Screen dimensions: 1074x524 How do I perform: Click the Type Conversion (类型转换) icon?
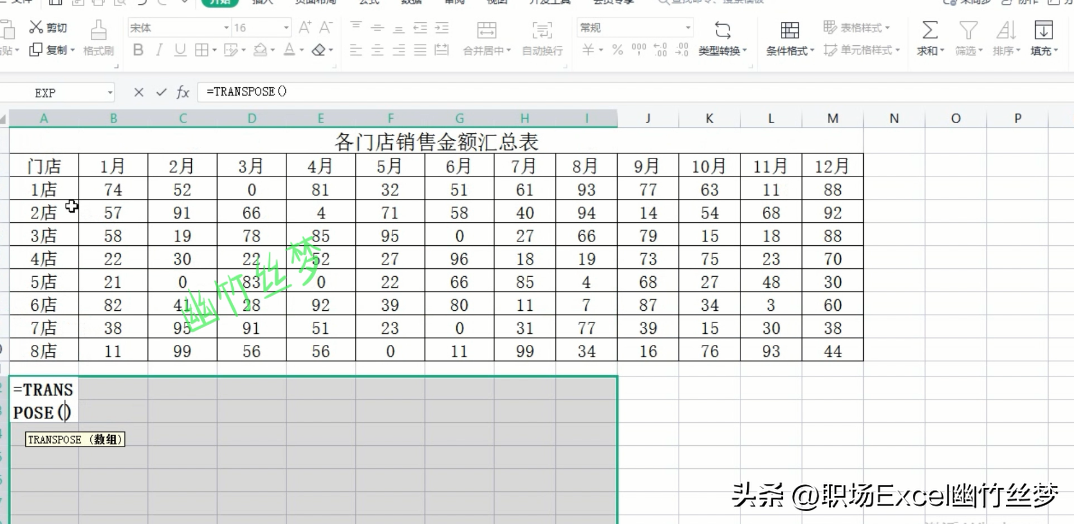coord(723,30)
